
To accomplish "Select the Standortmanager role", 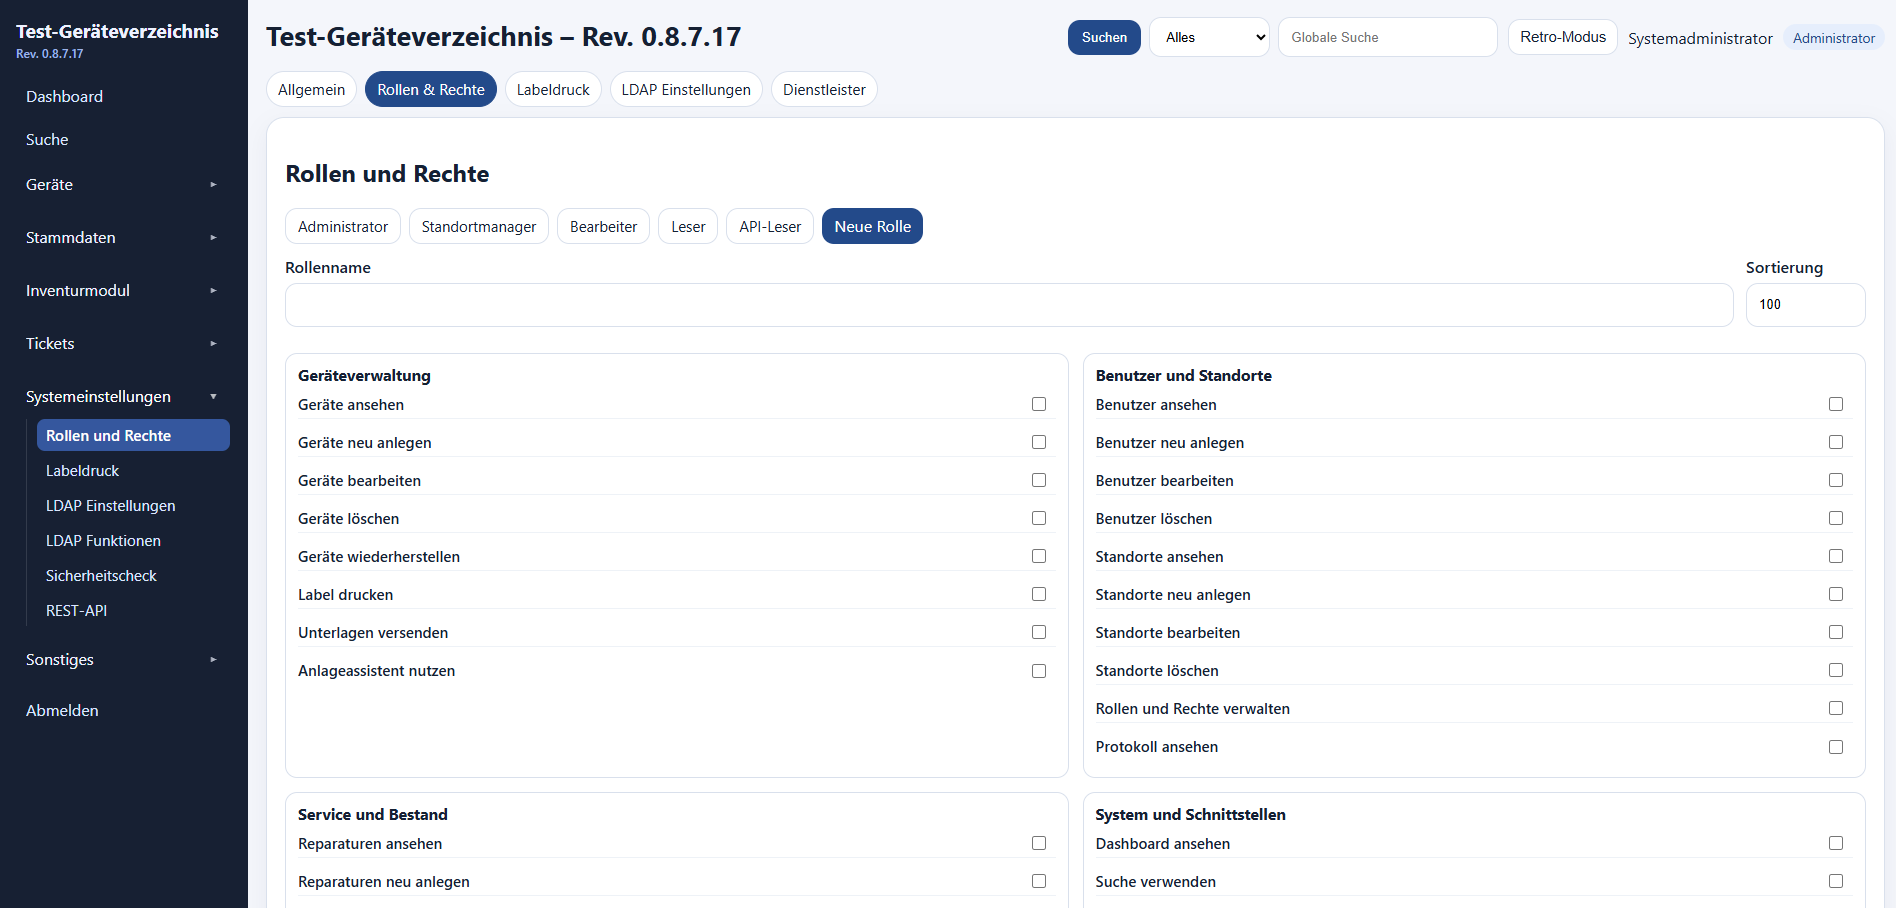I will [479, 226].
